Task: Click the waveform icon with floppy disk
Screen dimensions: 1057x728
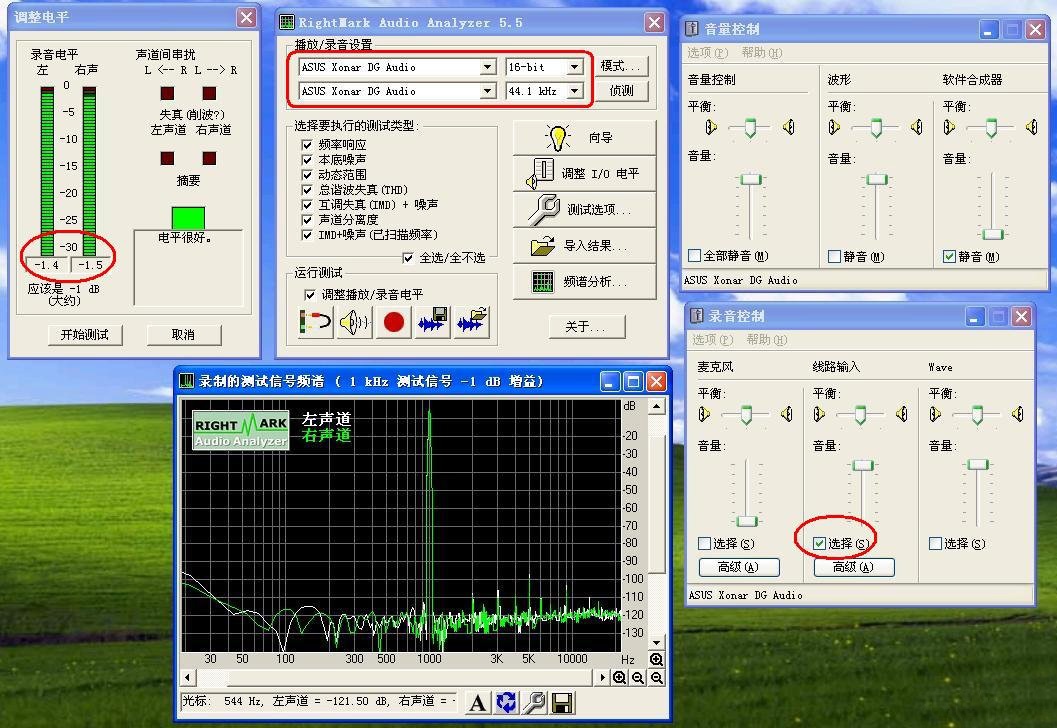Action: click(433, 322)
